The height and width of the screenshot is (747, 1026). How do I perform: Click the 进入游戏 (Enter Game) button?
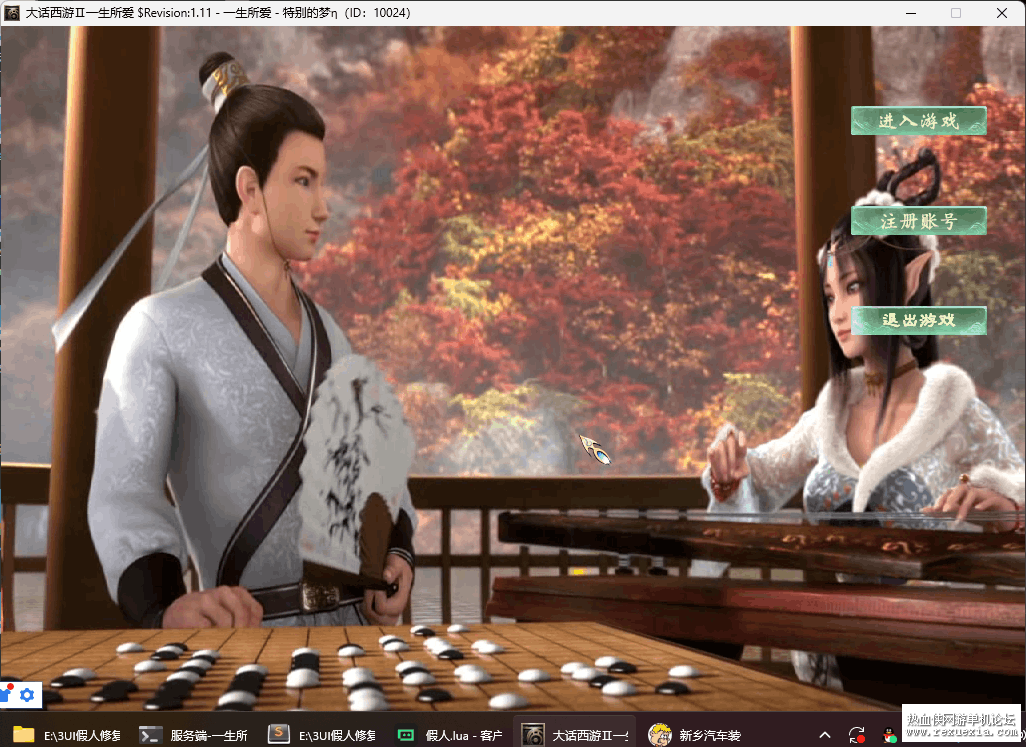tap(919, 121)
